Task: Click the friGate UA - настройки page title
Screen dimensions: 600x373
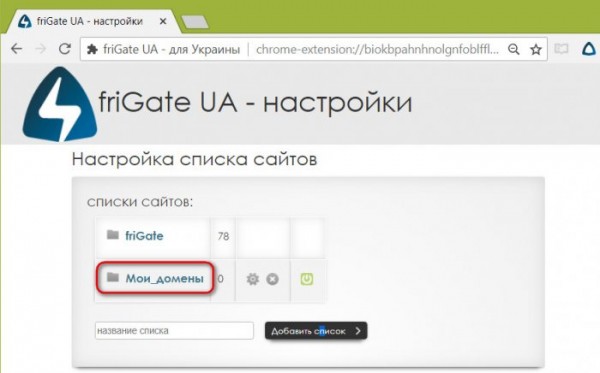Action: [256, 103]
